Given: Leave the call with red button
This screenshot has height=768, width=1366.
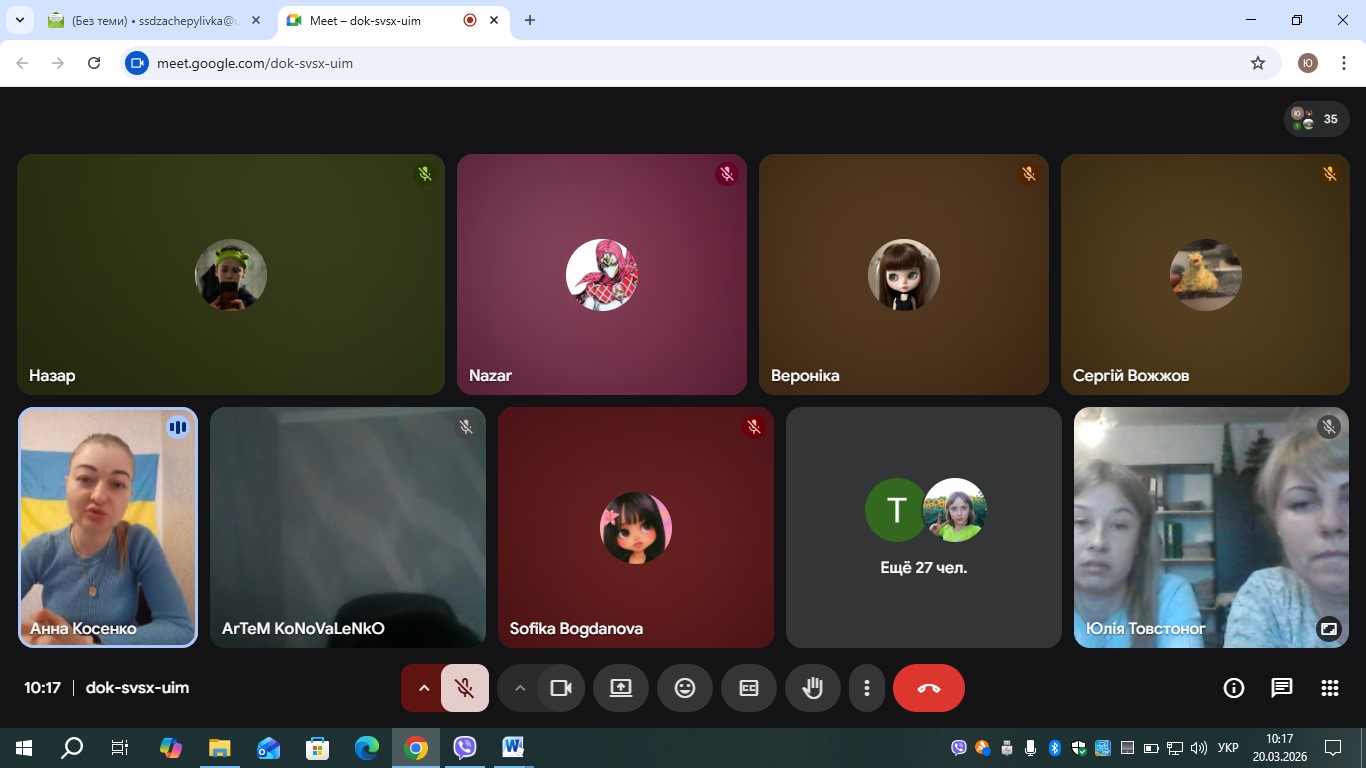Looking at the screenshot, I should click(x=928, y=688).
